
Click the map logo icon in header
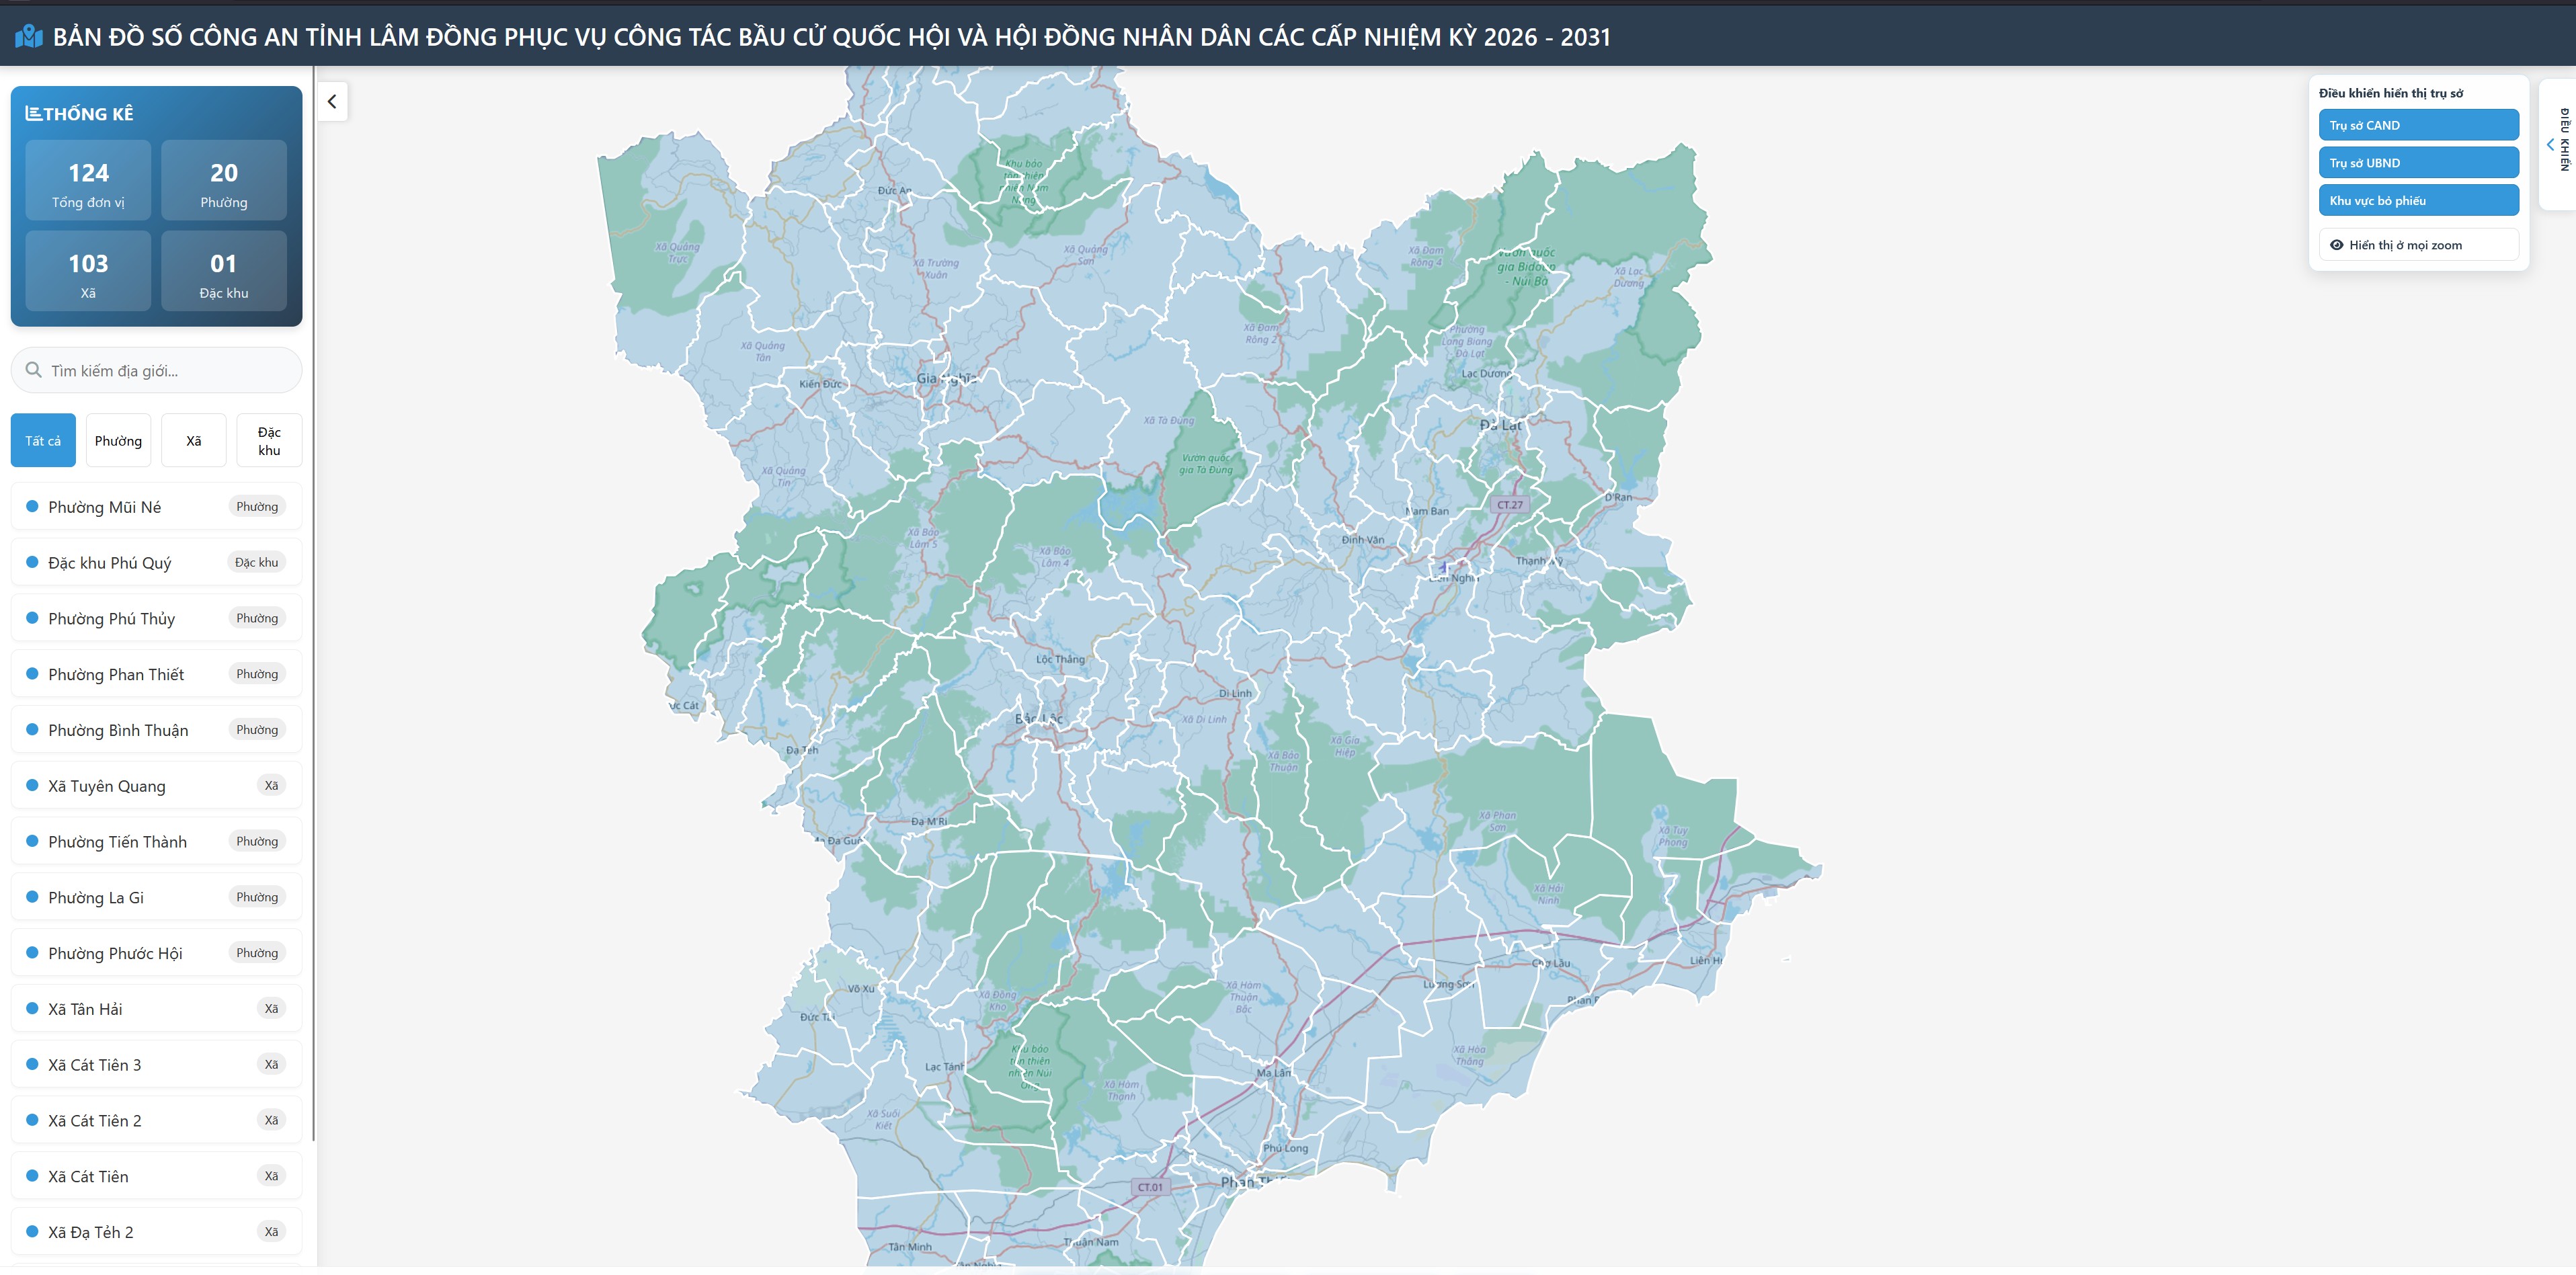(29, 37)
